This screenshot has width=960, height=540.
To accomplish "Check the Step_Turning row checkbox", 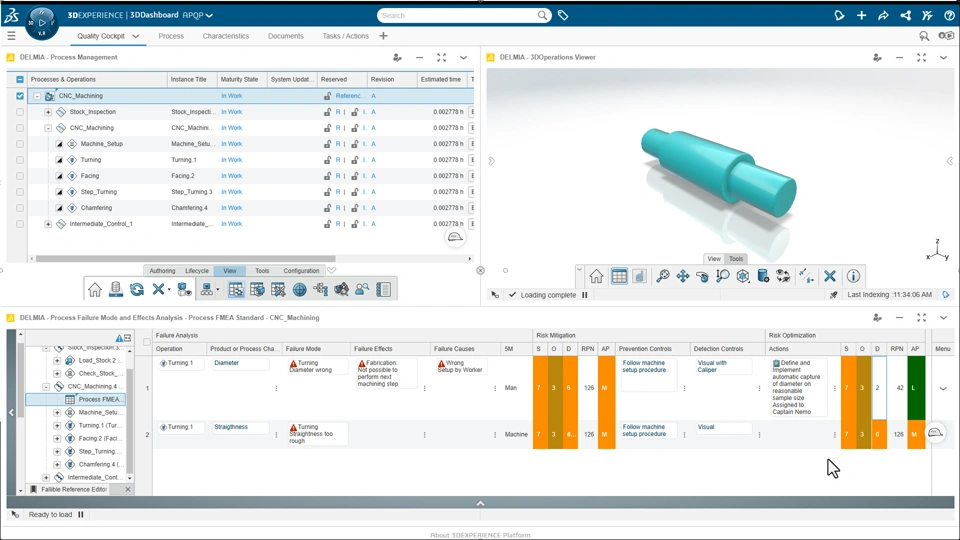I will pos(20,192).
